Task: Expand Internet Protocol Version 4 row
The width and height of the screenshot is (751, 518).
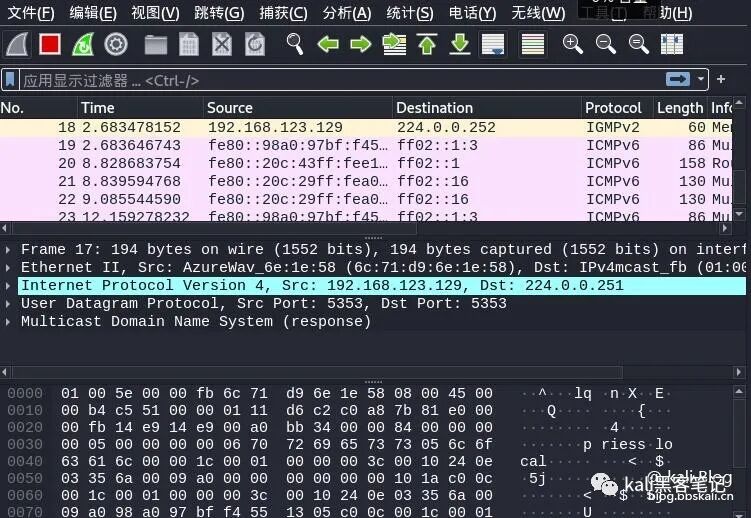Action: [8, 286]
